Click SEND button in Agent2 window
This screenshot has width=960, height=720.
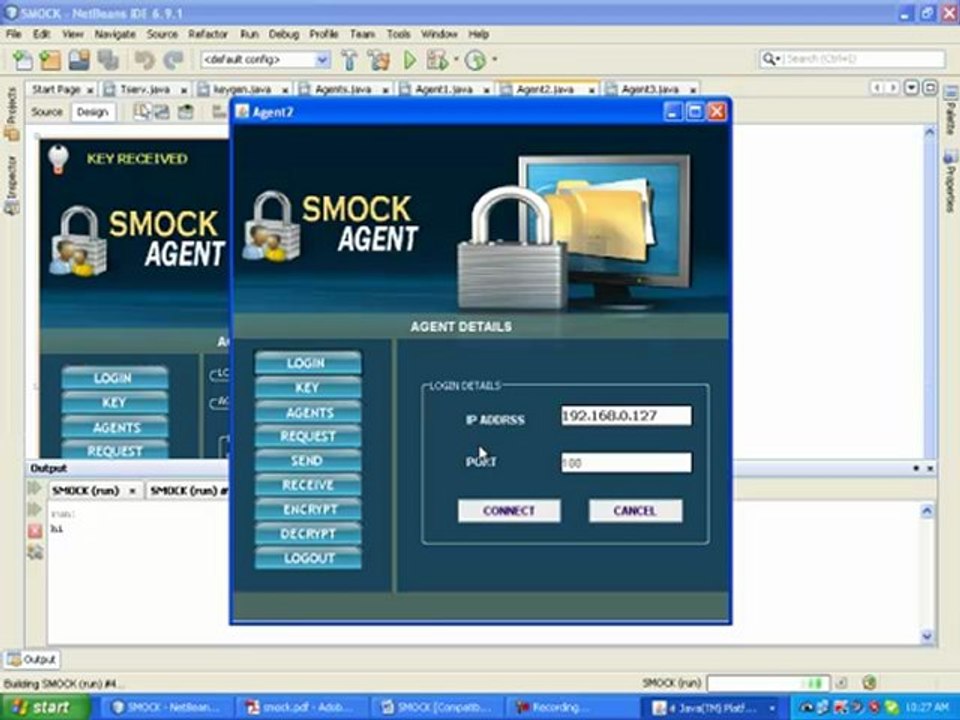point(308,461)
